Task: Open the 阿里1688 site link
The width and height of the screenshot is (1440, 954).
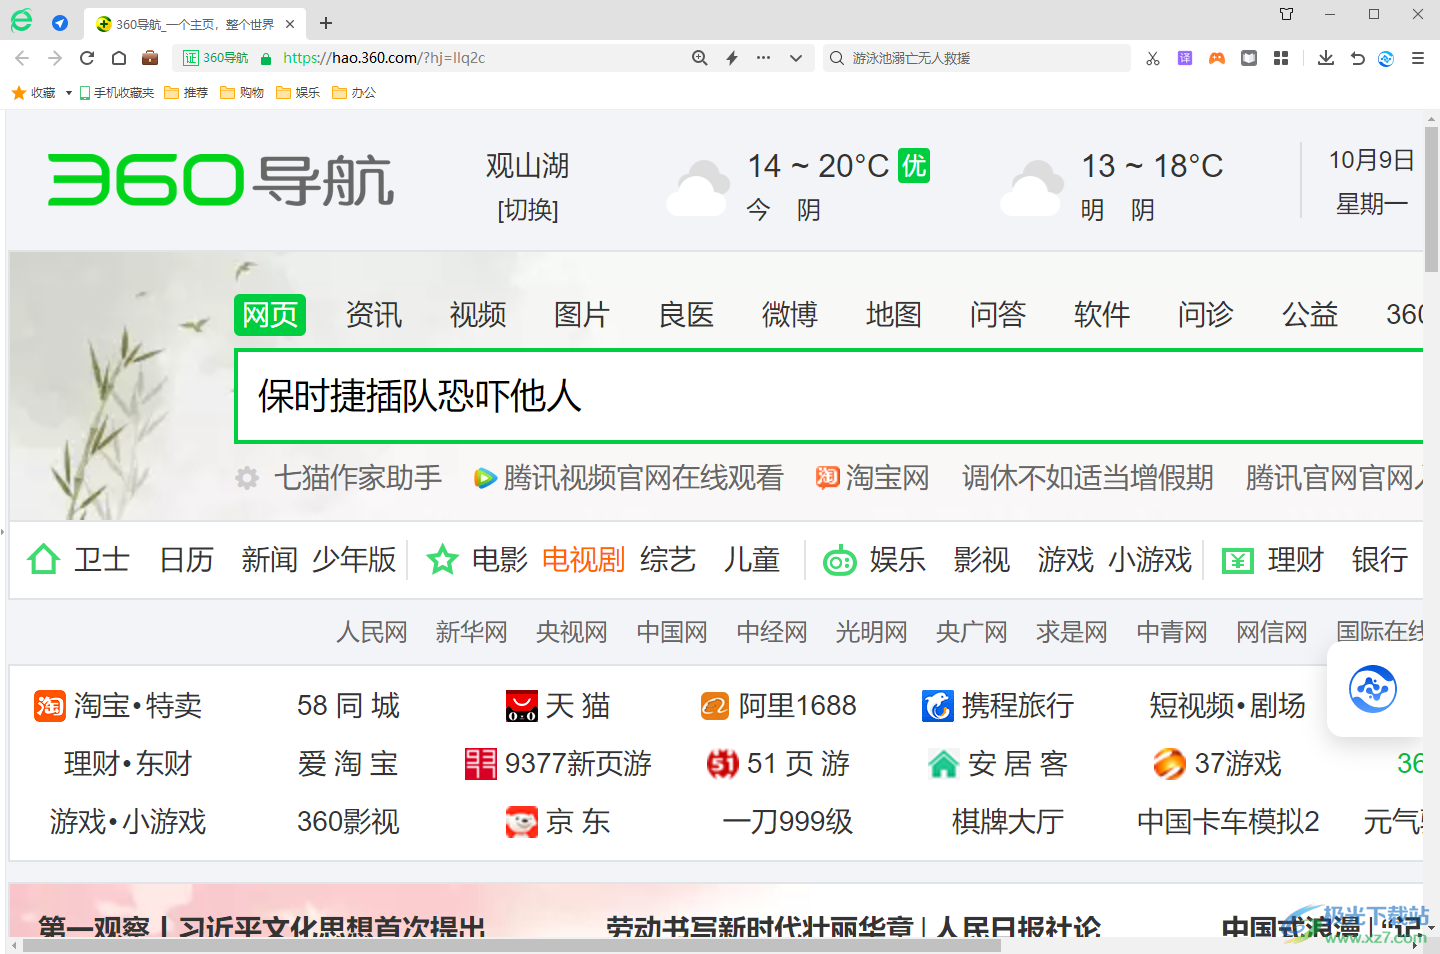Action: click(778, 706)
